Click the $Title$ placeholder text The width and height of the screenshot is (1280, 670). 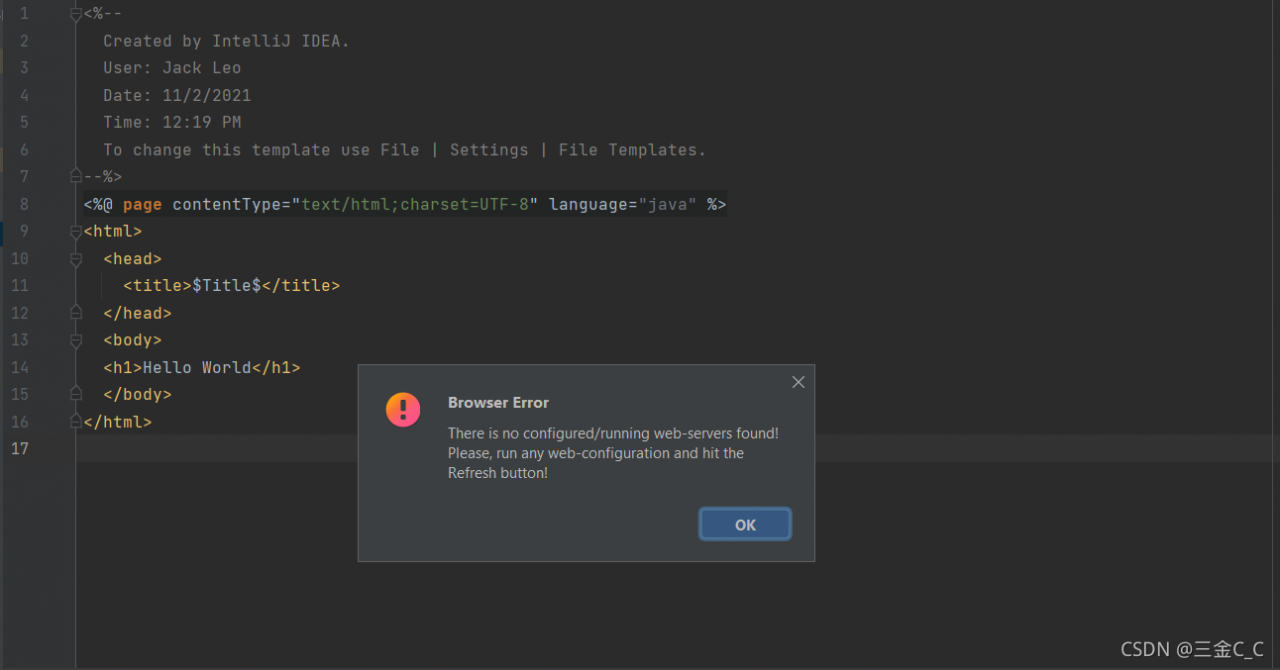[x=226, y=285]
